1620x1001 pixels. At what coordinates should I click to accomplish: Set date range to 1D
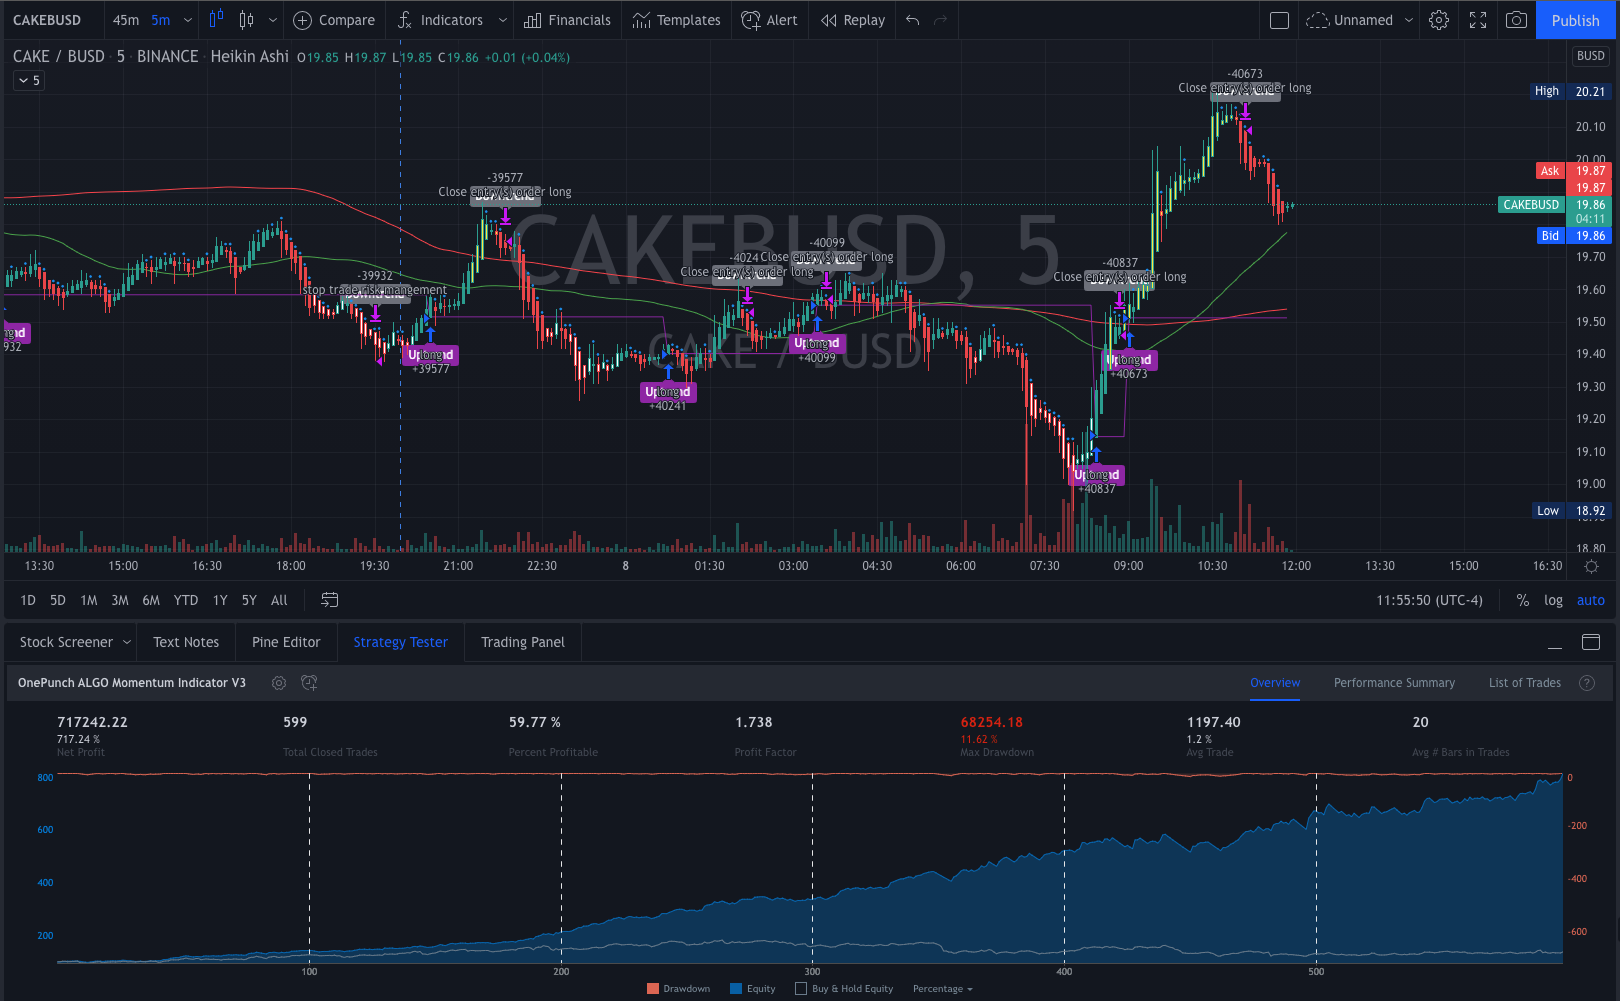[28, 600]
